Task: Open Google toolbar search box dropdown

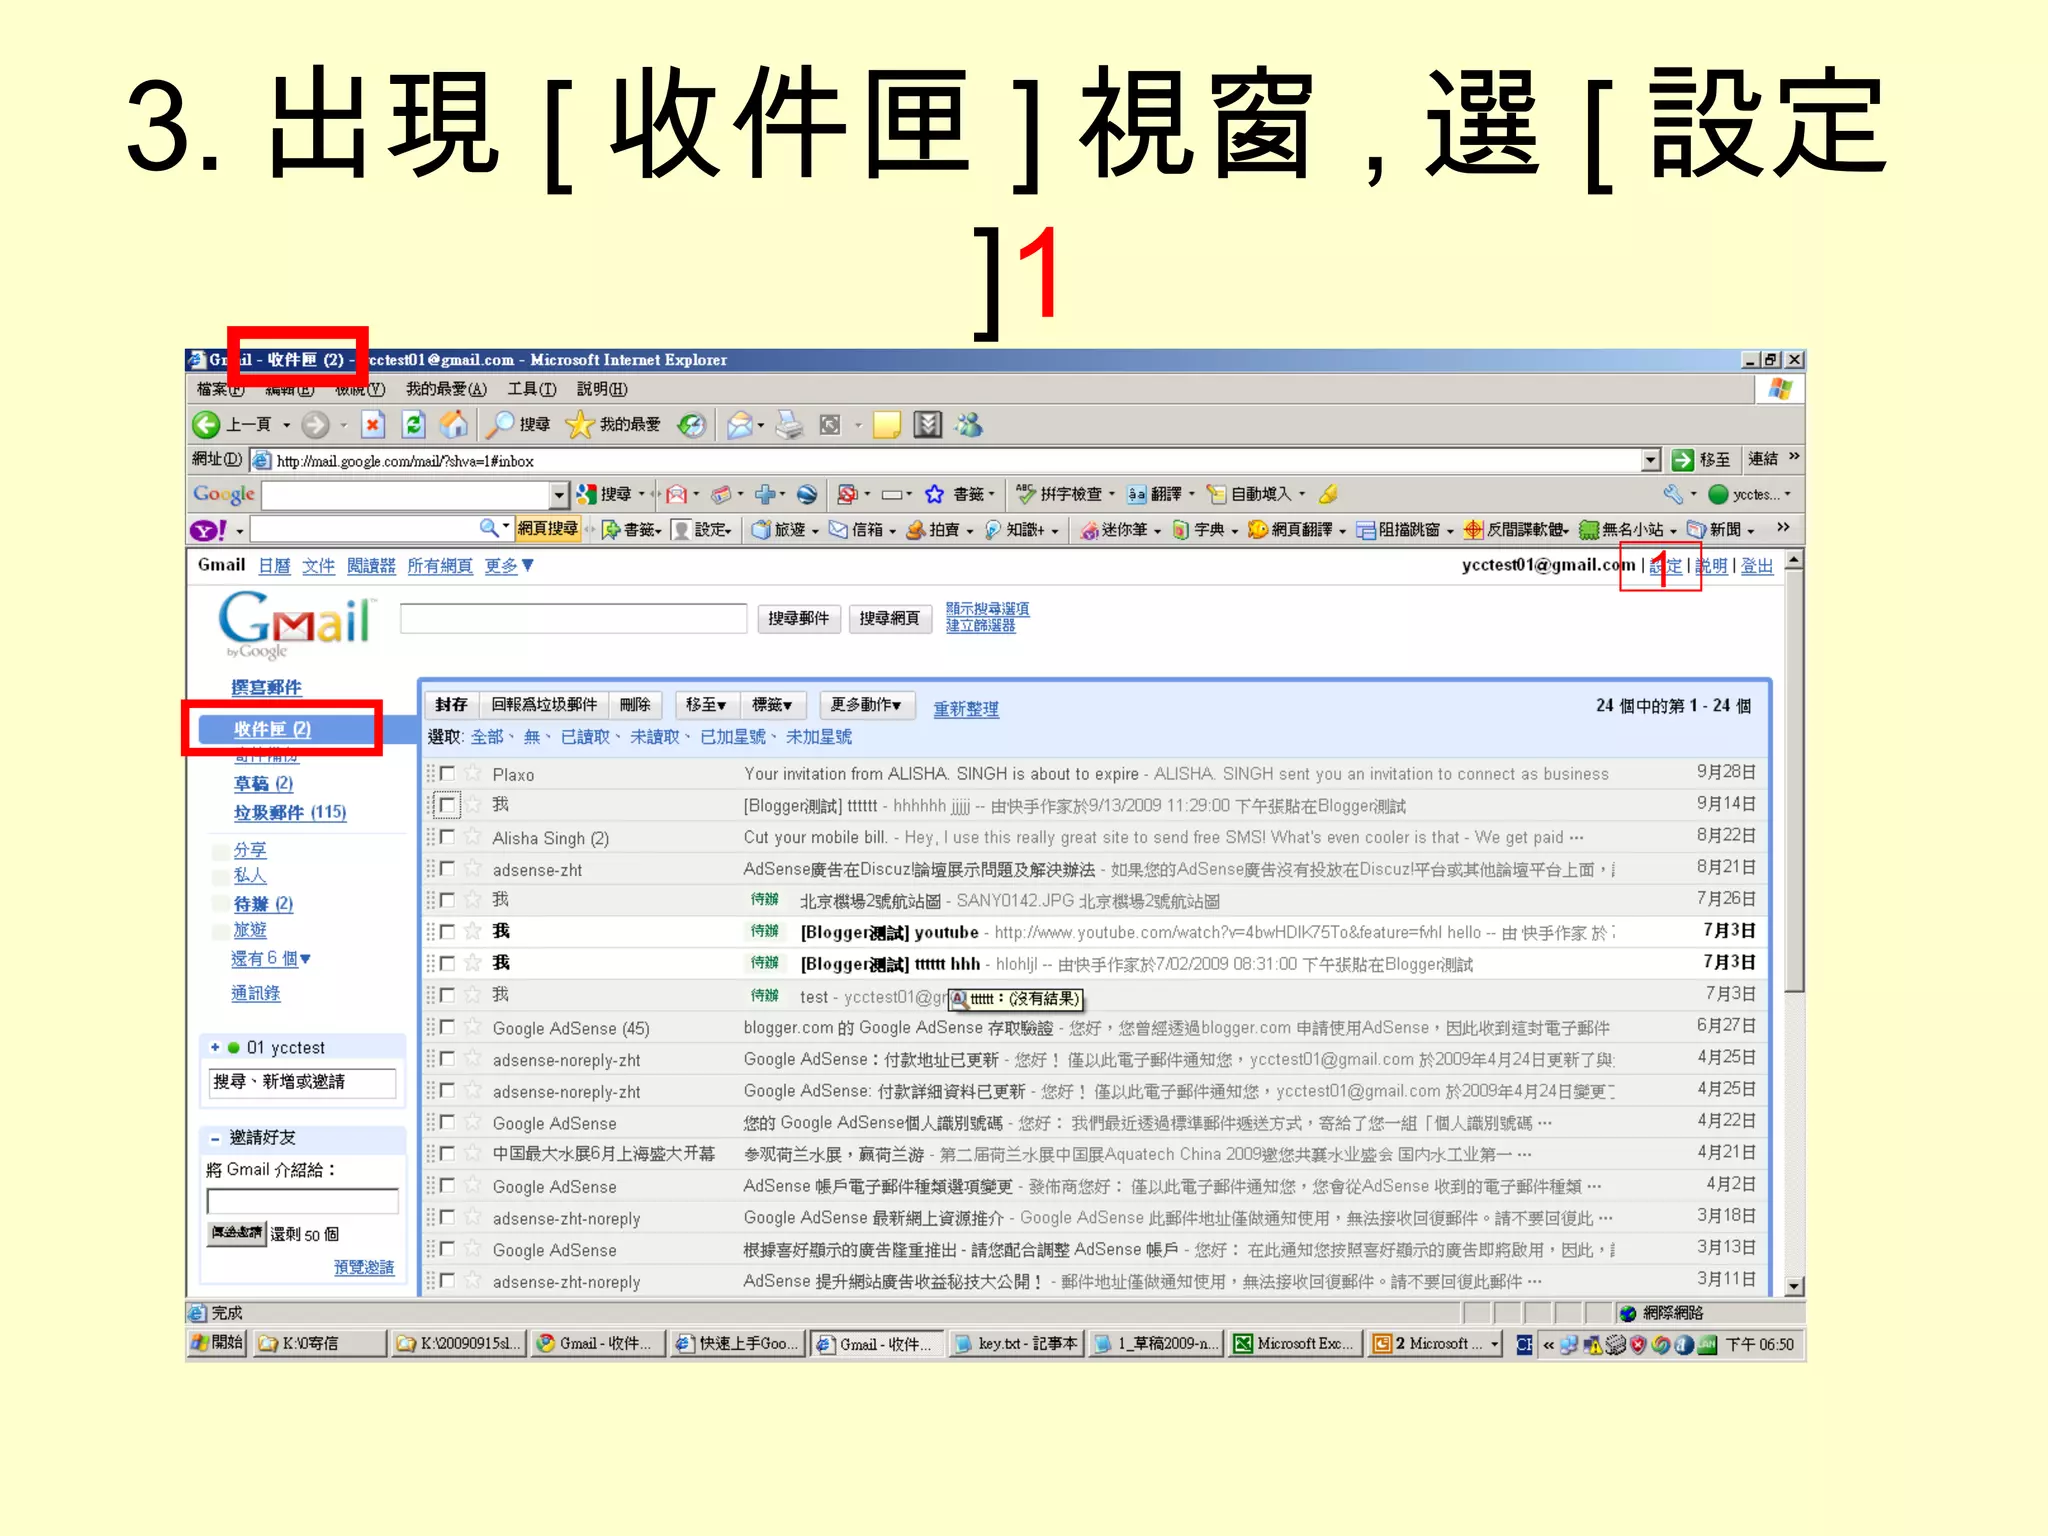Action: [x=559, y=494]
